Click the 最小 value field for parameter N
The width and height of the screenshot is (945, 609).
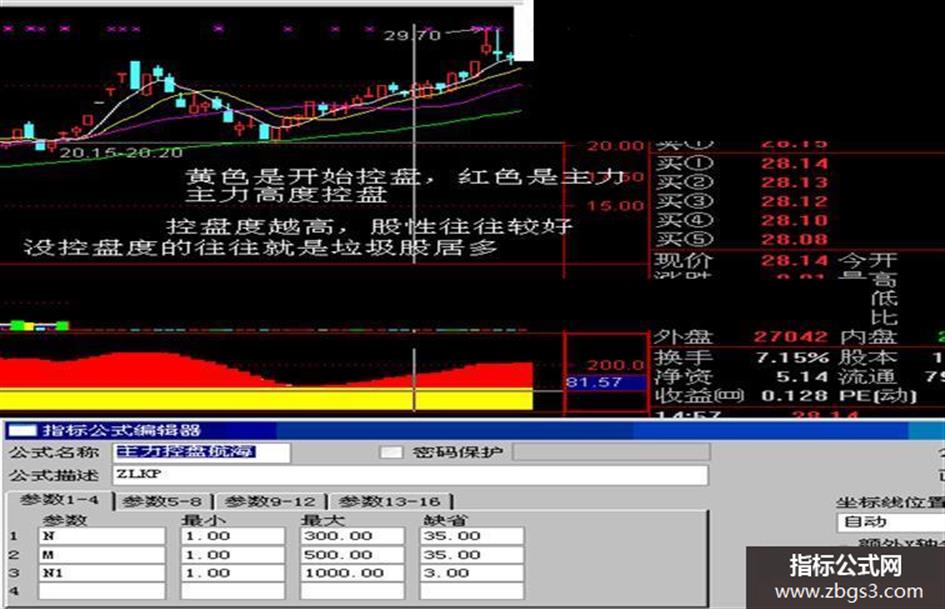[233, 536]
